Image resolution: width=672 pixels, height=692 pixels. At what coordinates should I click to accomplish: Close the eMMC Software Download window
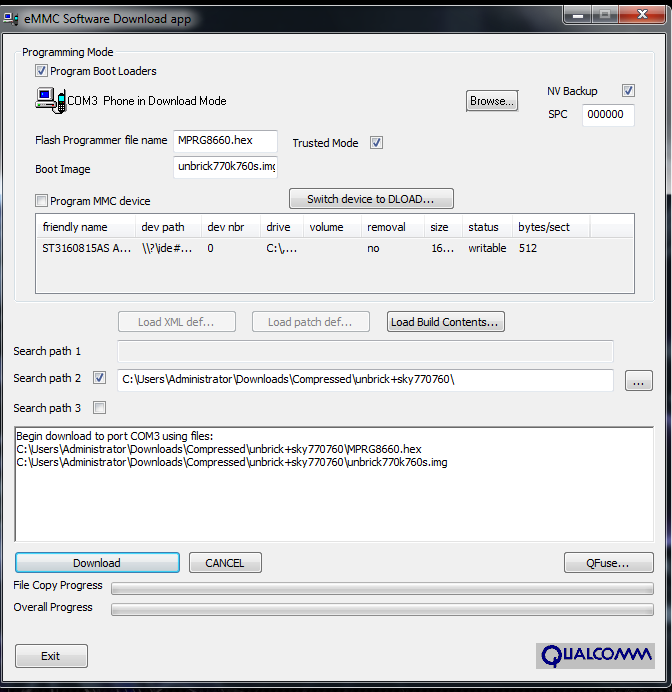coord(642,15)
